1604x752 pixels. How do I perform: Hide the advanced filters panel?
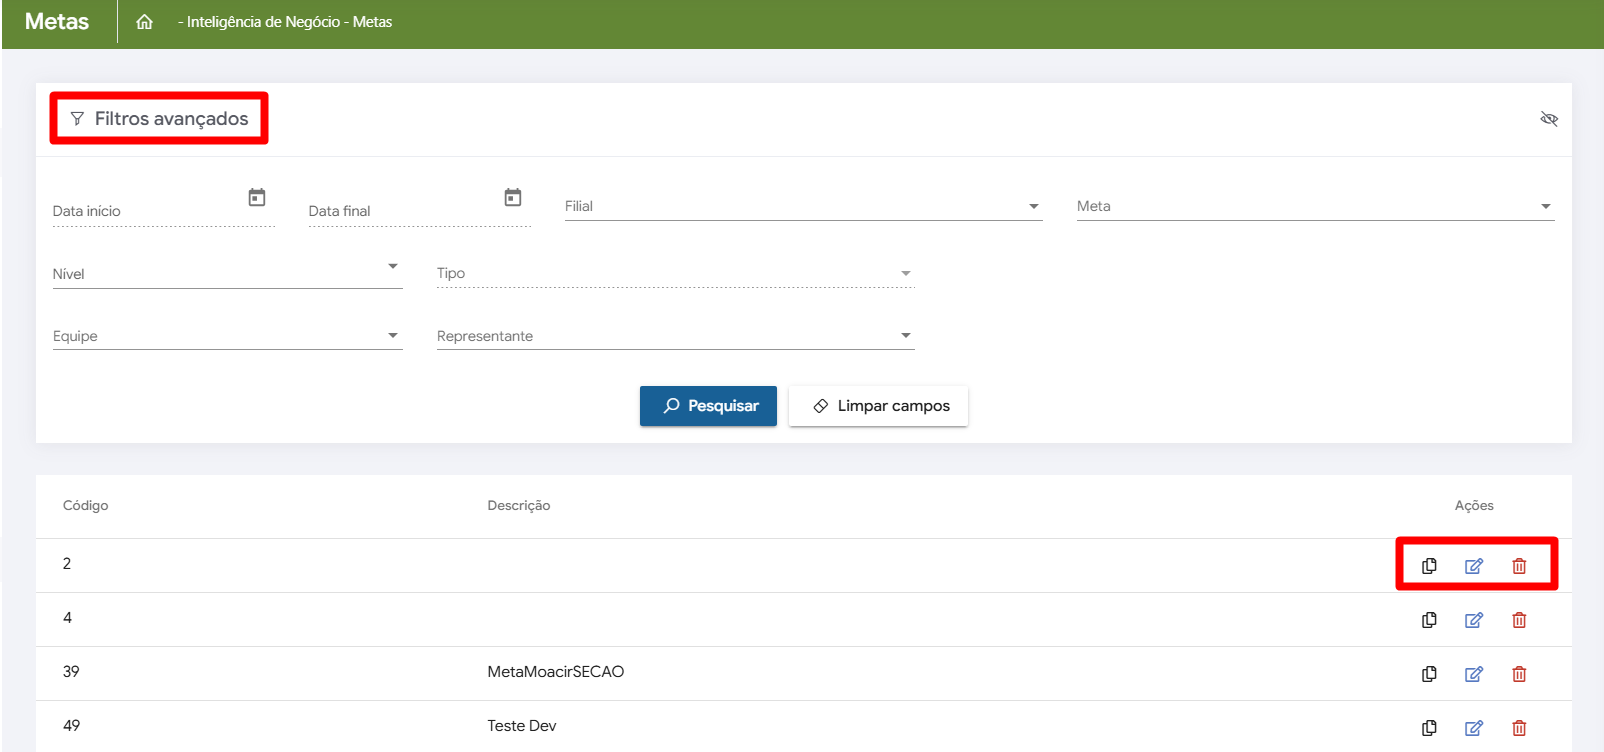1549,119
